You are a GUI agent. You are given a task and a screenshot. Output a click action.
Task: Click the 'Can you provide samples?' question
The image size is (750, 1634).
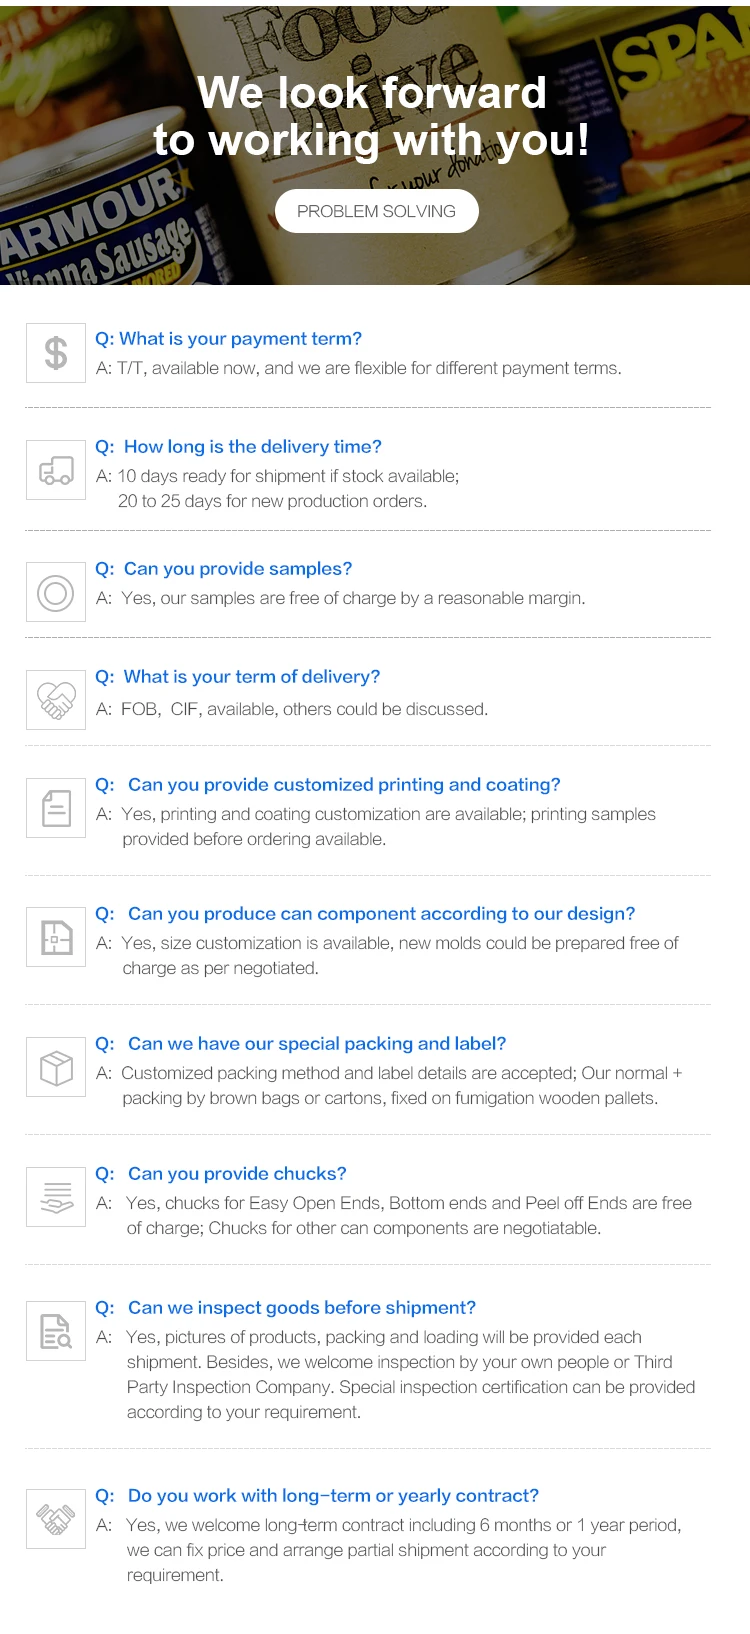(224, 569)
